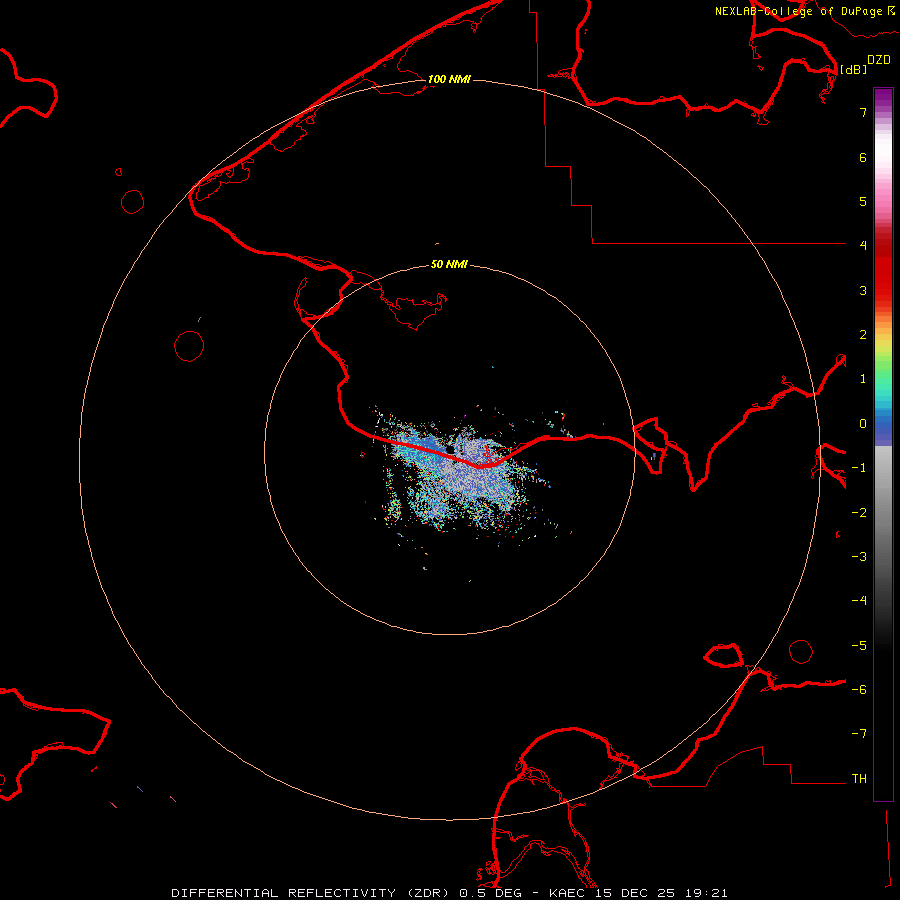Click the [dB] units label
Viewport: 900px width, 900px height.
click(x=854, y=69)
